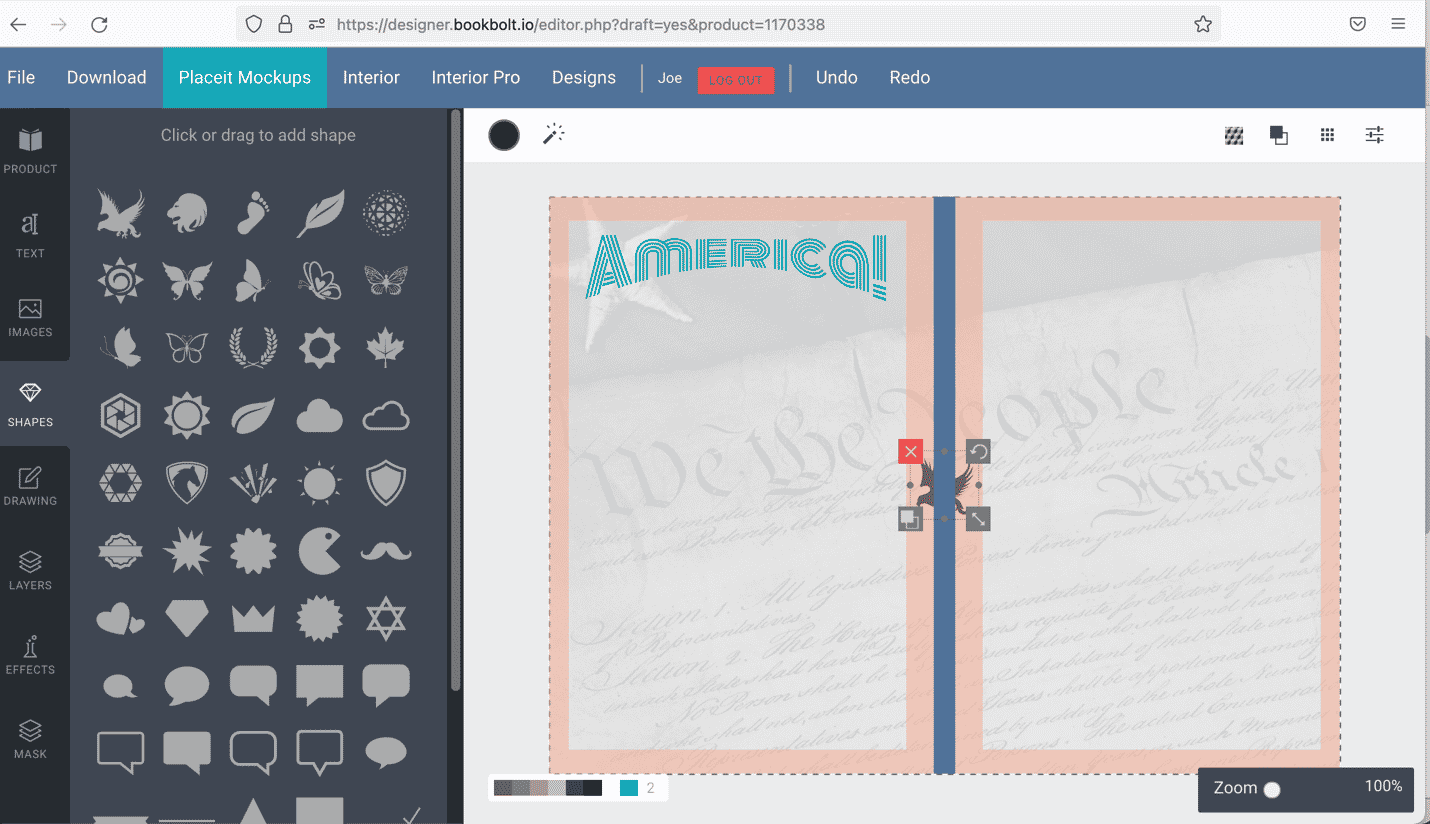Add the ribbon badge shape
This screenshot has width=1430, height=824.
[x=120, y=551]
